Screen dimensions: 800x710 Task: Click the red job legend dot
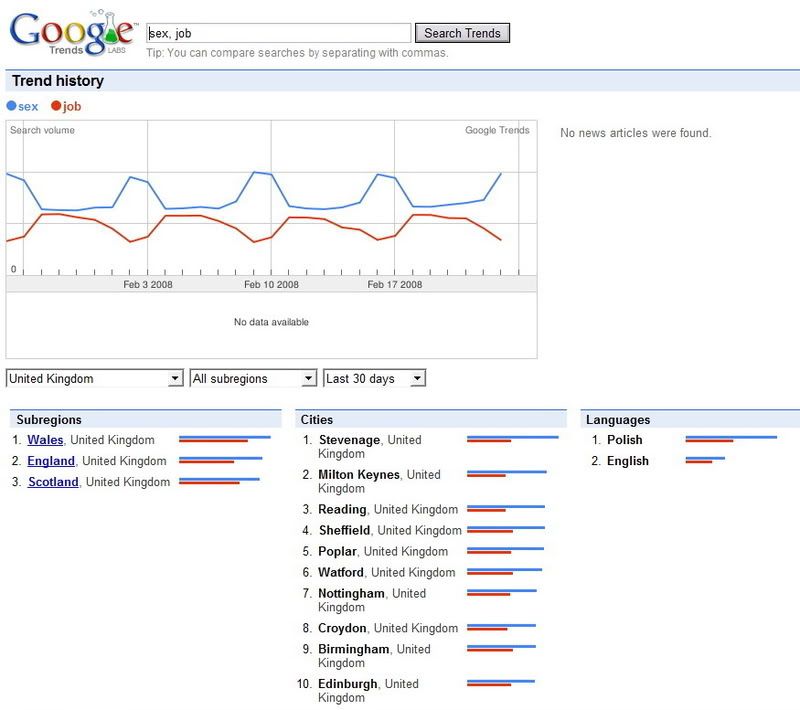click(x=56, y=106)
